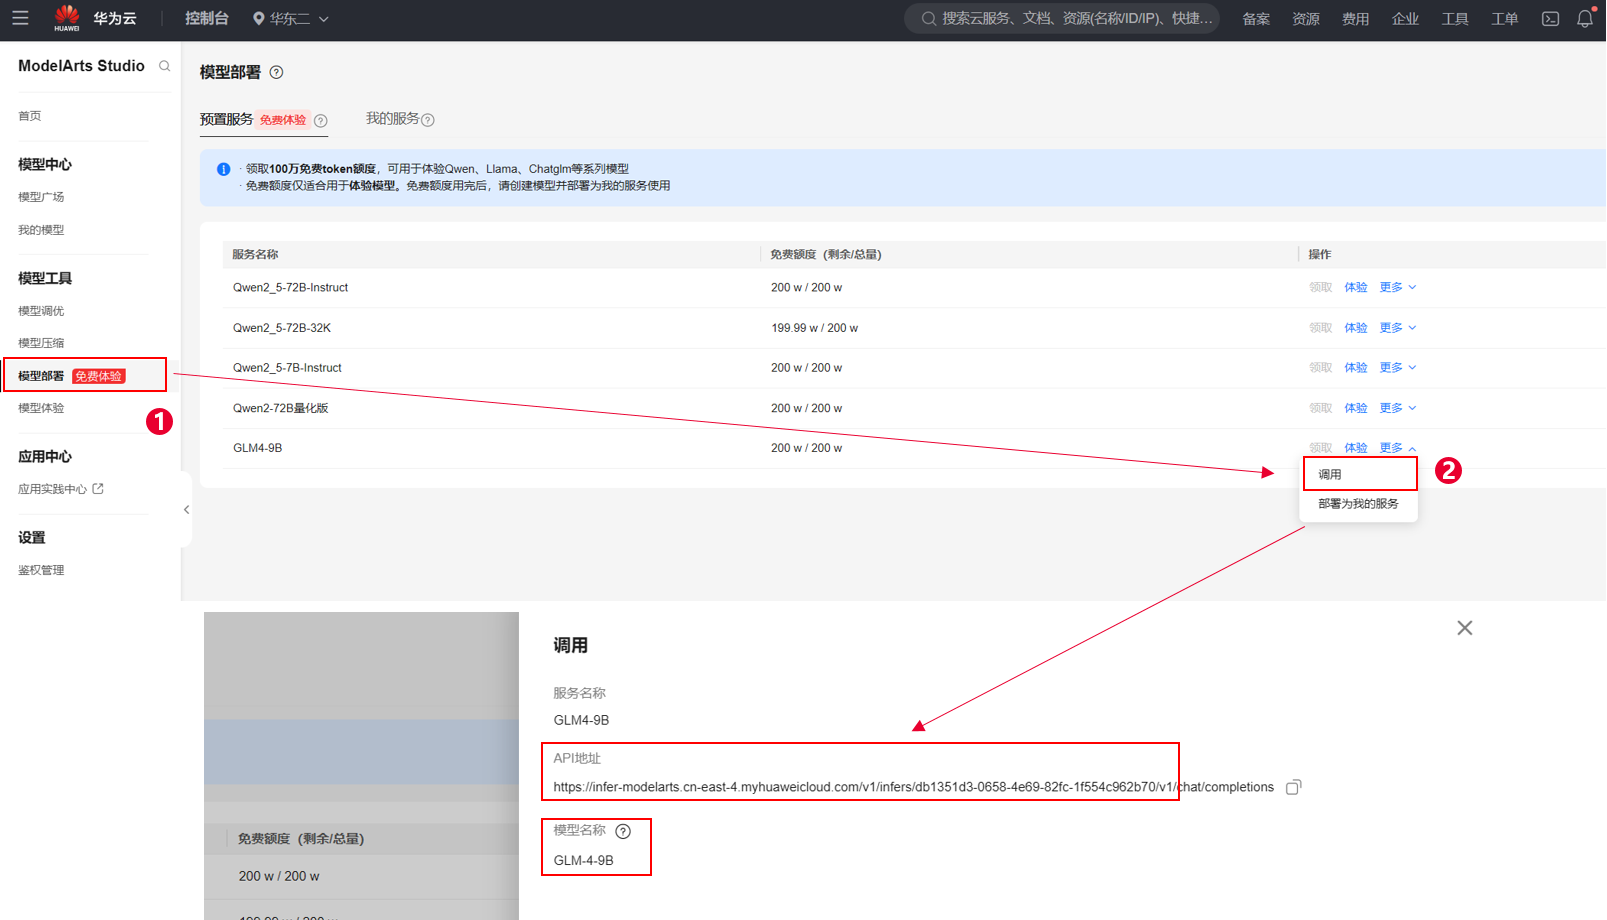
Task: Click 体验 for GLM4-9B
Action: pos(1356,448)
